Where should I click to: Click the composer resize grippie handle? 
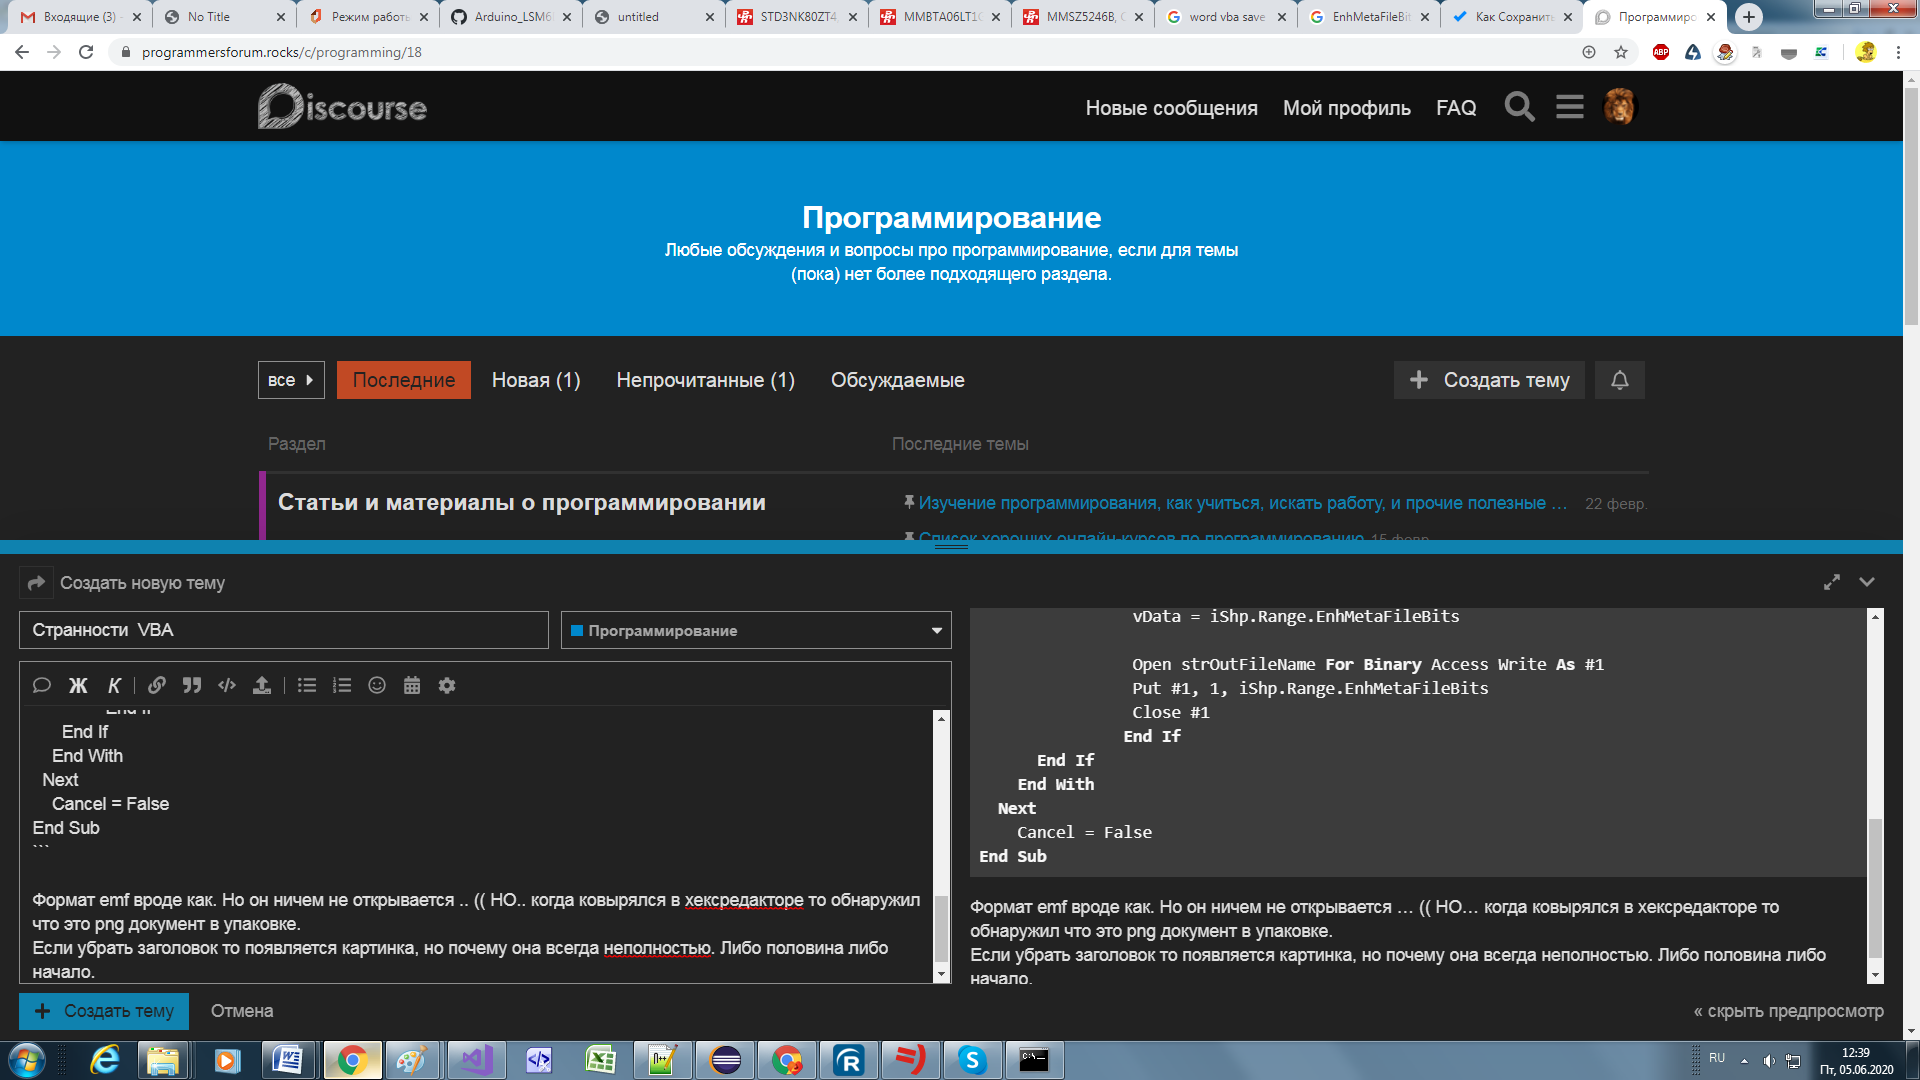pos(951,546)
